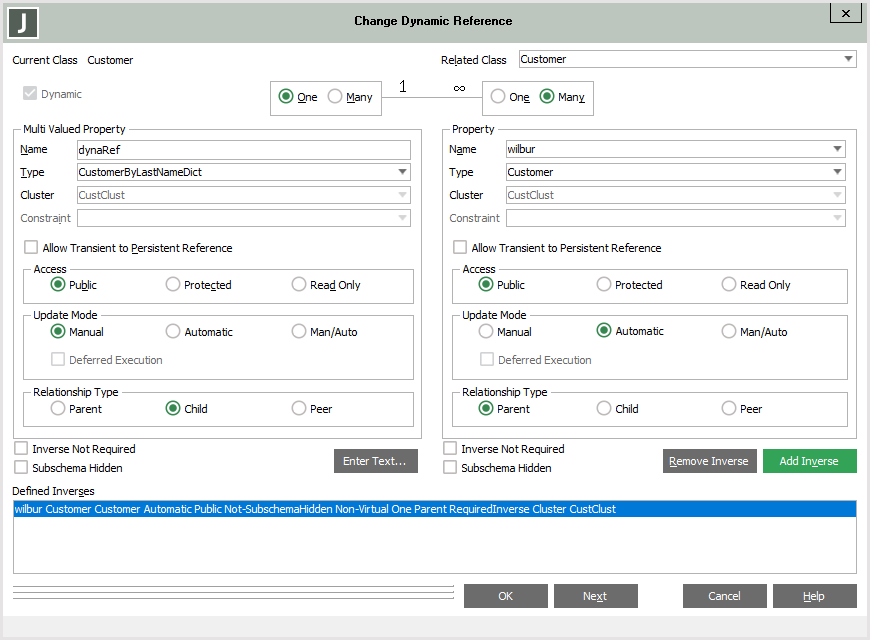This screenshot has height=640, width=870.
Task: Open the Property Name dropdown showing wilbur
Action: point(837,150)
